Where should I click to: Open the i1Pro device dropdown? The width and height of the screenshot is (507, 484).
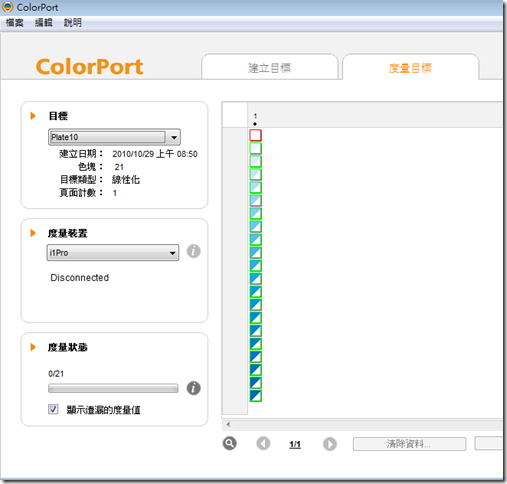pyautogui.click(x=113, y=253)
